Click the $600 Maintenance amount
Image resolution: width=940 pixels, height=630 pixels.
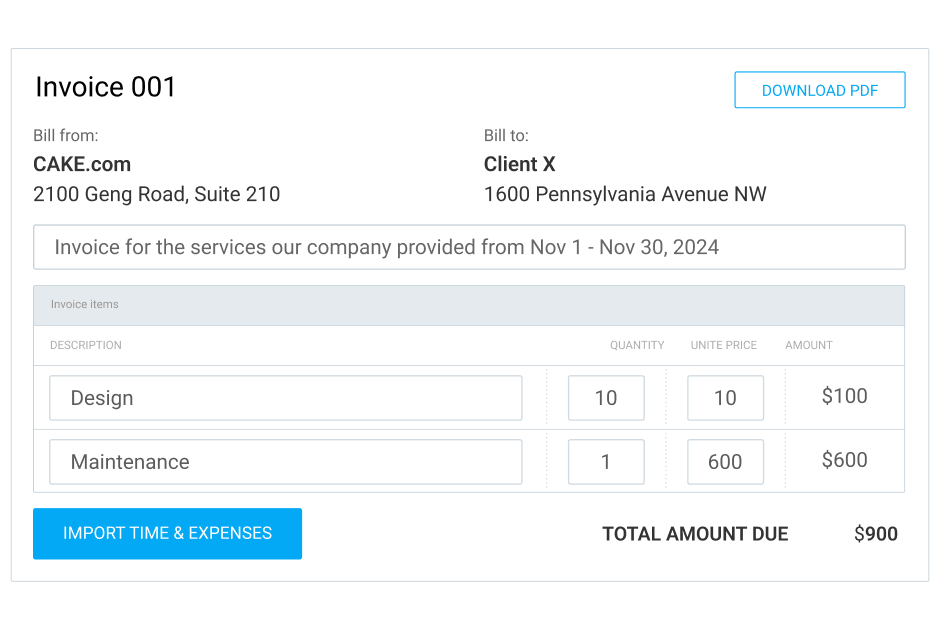[x=844, y=460]
